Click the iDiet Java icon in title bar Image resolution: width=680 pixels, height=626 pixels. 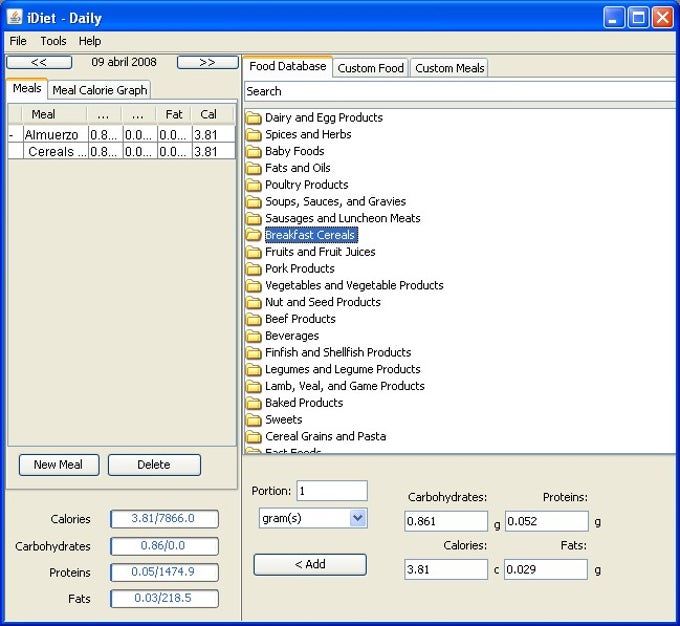15,18
